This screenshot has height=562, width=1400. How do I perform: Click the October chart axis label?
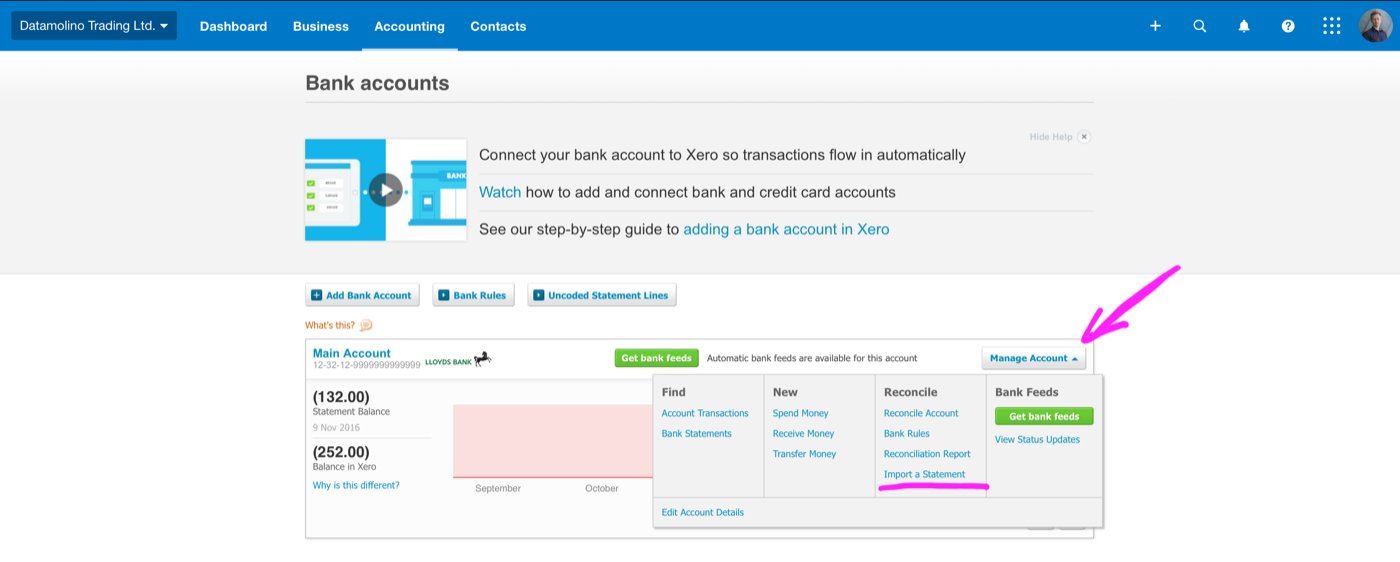(x=602, y=488)
